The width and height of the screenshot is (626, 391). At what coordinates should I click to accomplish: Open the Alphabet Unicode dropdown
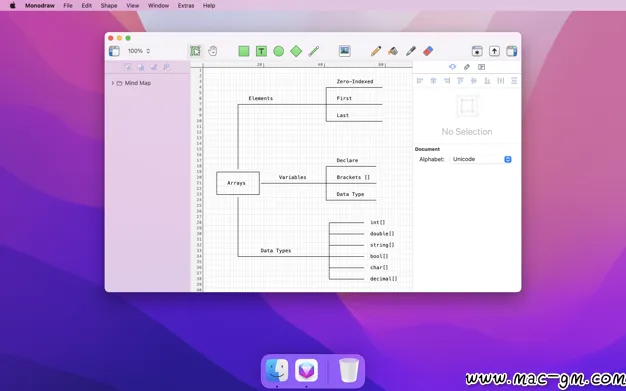tap(481, 159)
